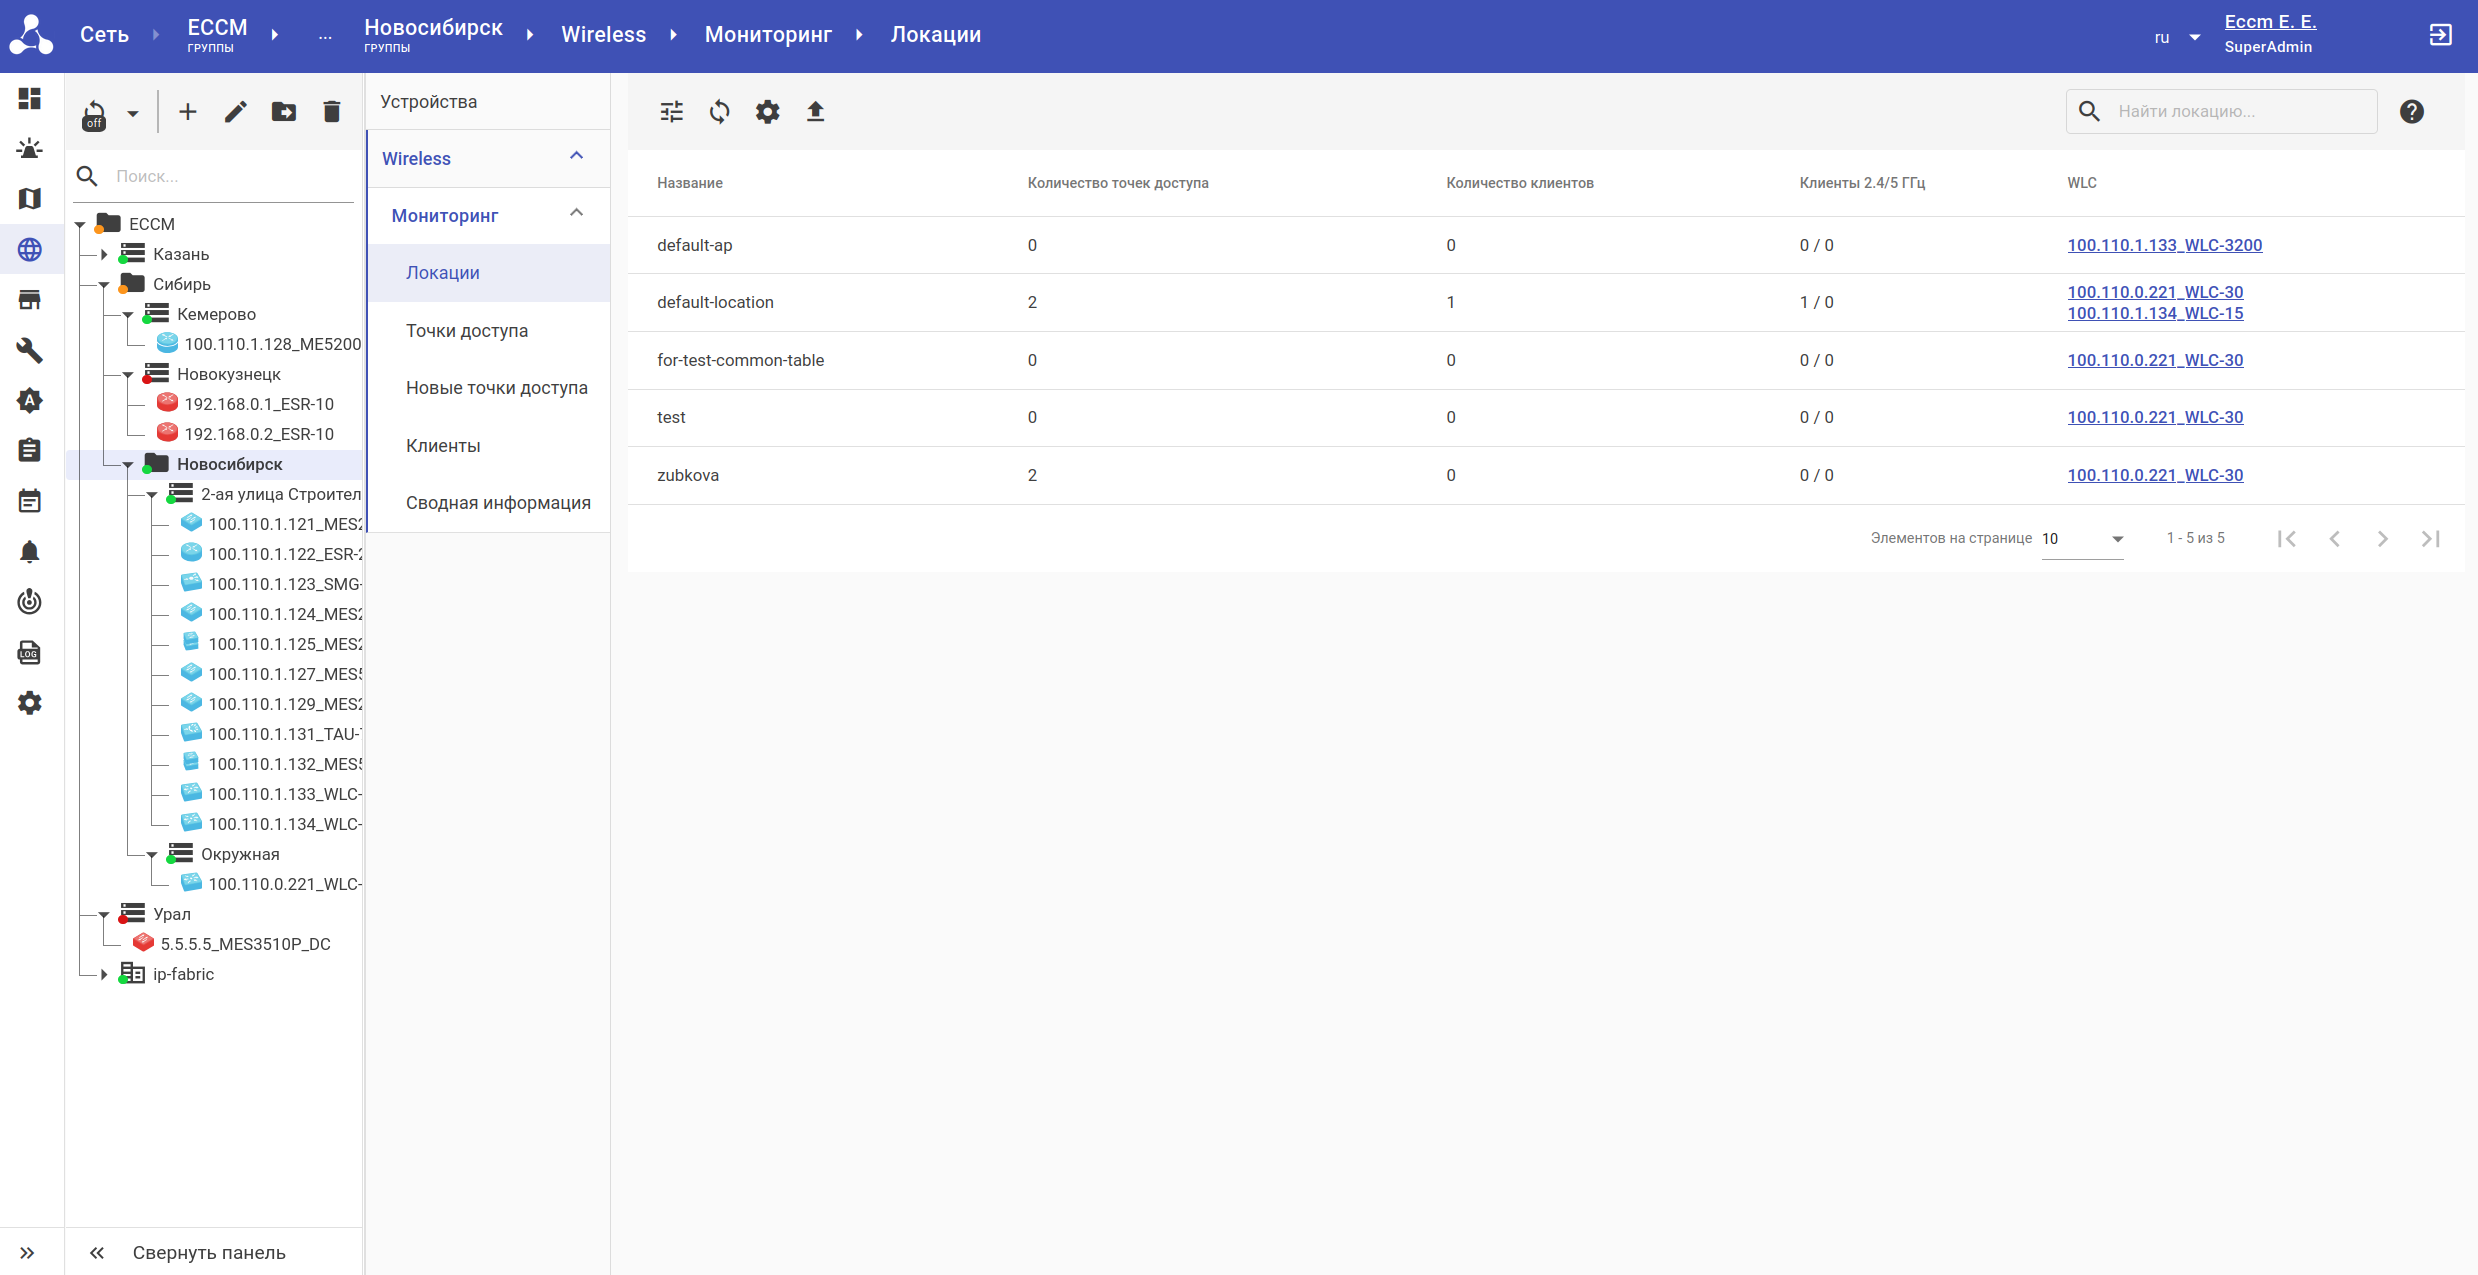Open the table gear settings icon
The width and height of the screenshot is (2478, 1275).
(767, 112)
